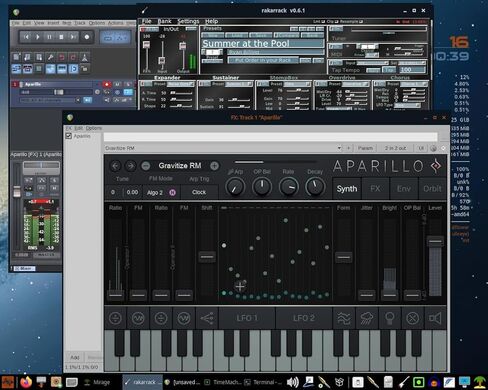Click the Param button in FX window
The width and height of the screenshot is (488, 390).
pyautogui.click(x=365, y=148)
